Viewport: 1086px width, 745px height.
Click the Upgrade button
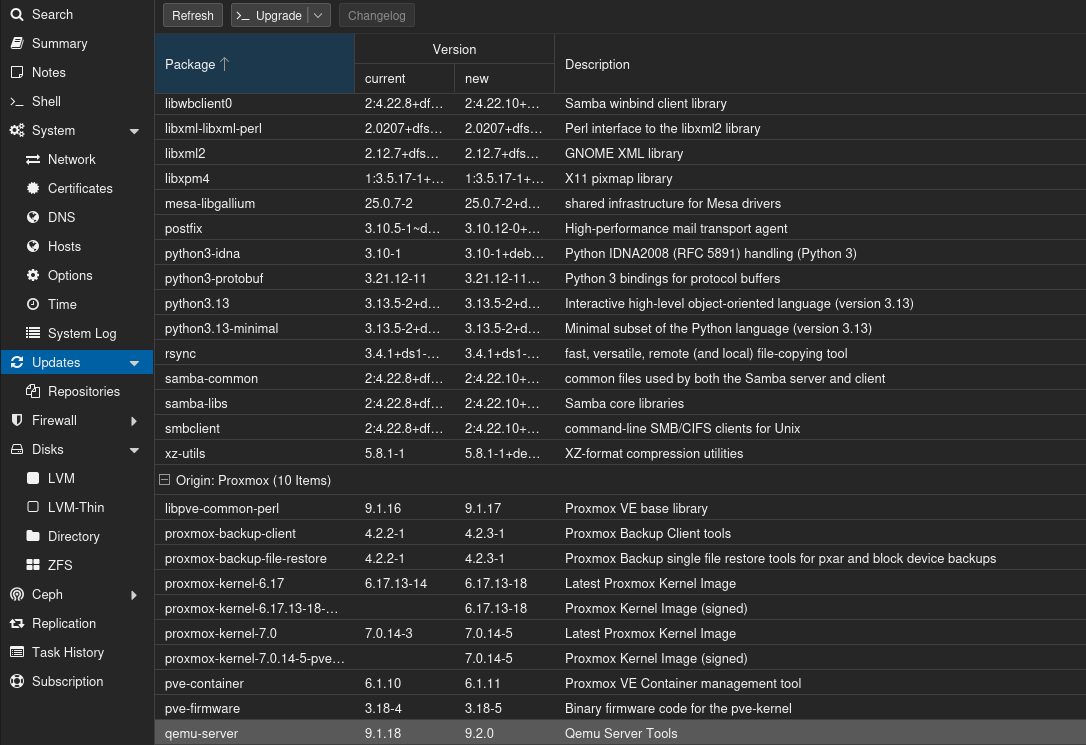270,15
